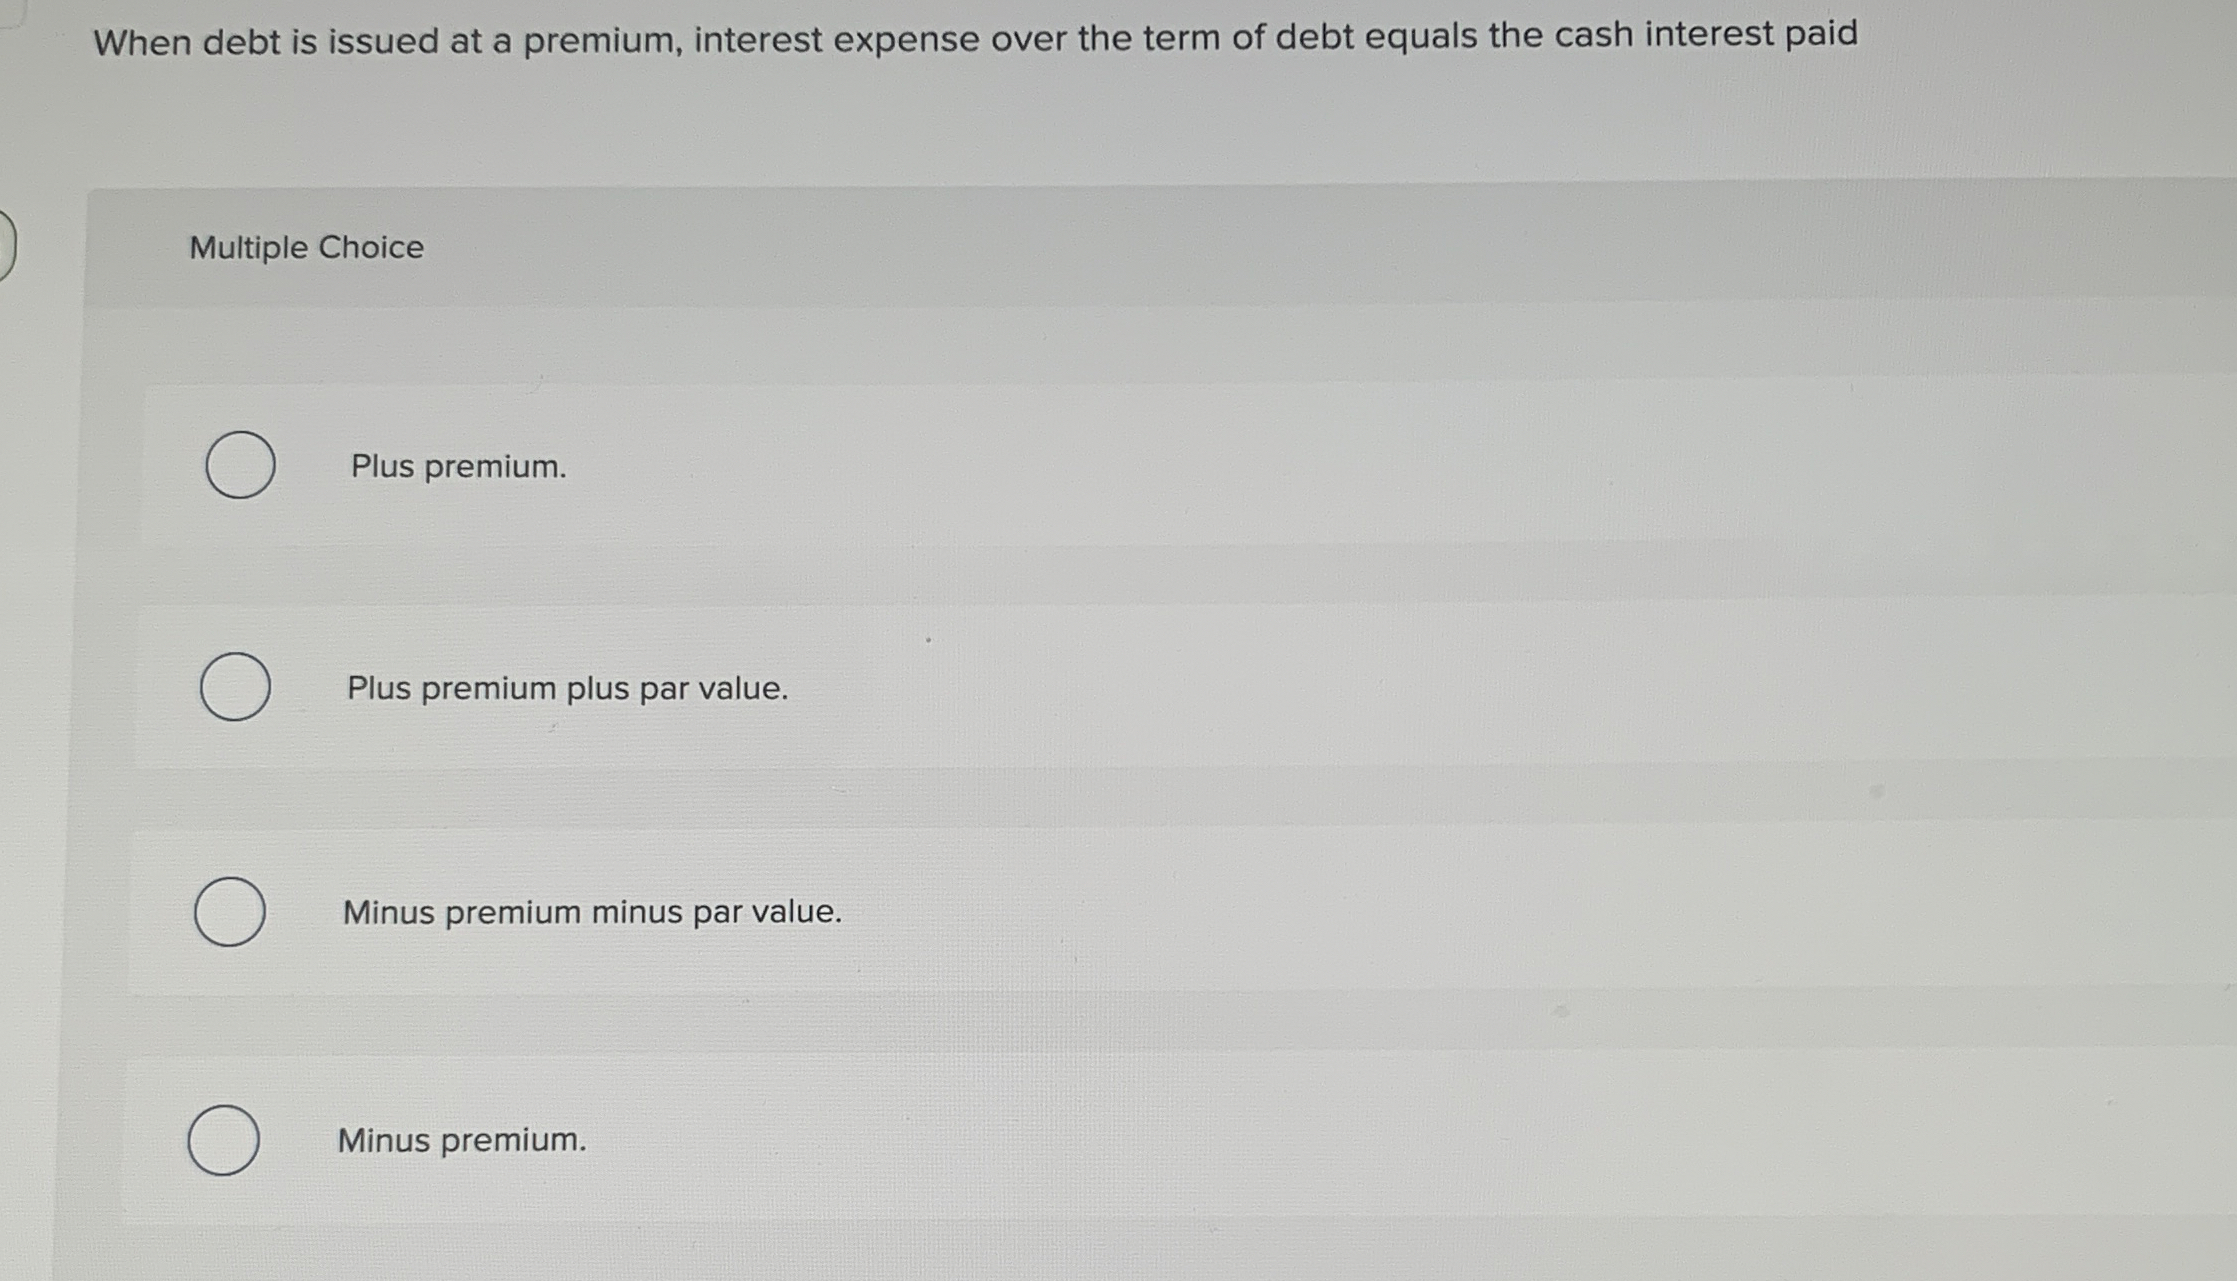The height and width of the screenshot is (1281, 2237).
Task: Select the "Minus premium." radio button
Action: tap(224, 1140)
